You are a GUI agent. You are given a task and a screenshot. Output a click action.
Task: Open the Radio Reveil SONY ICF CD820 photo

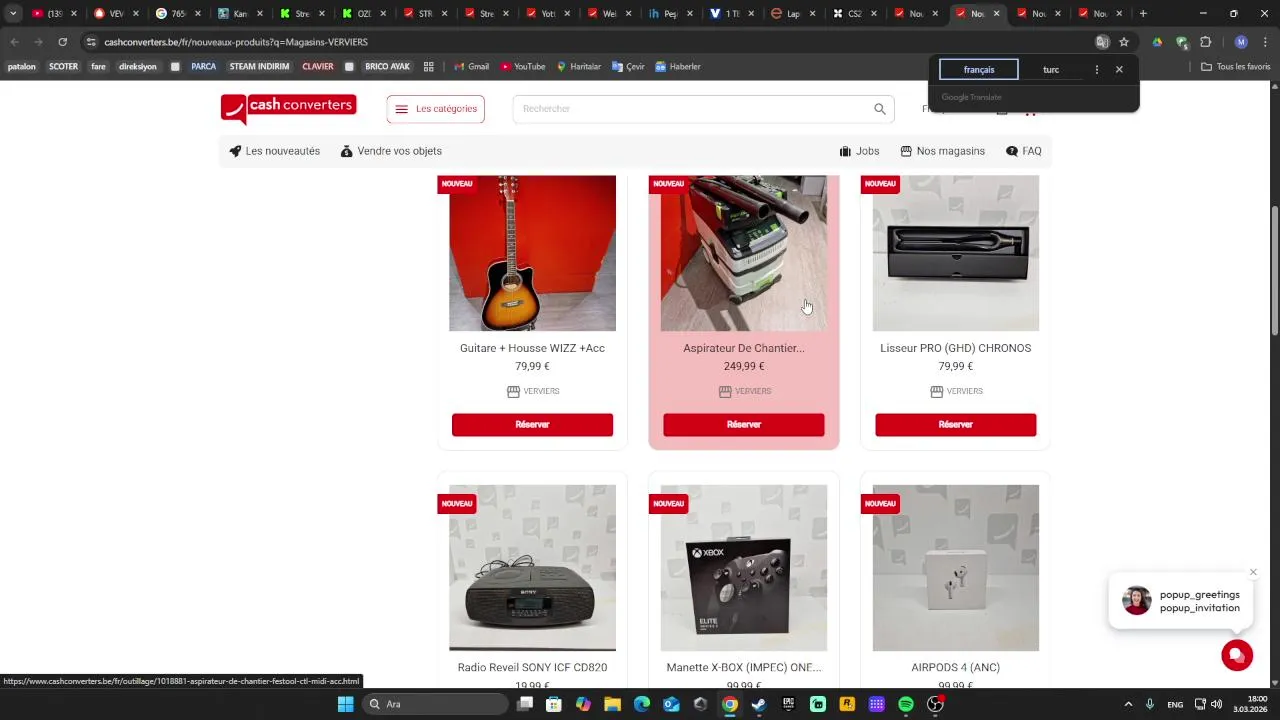(x=532, y=568)
